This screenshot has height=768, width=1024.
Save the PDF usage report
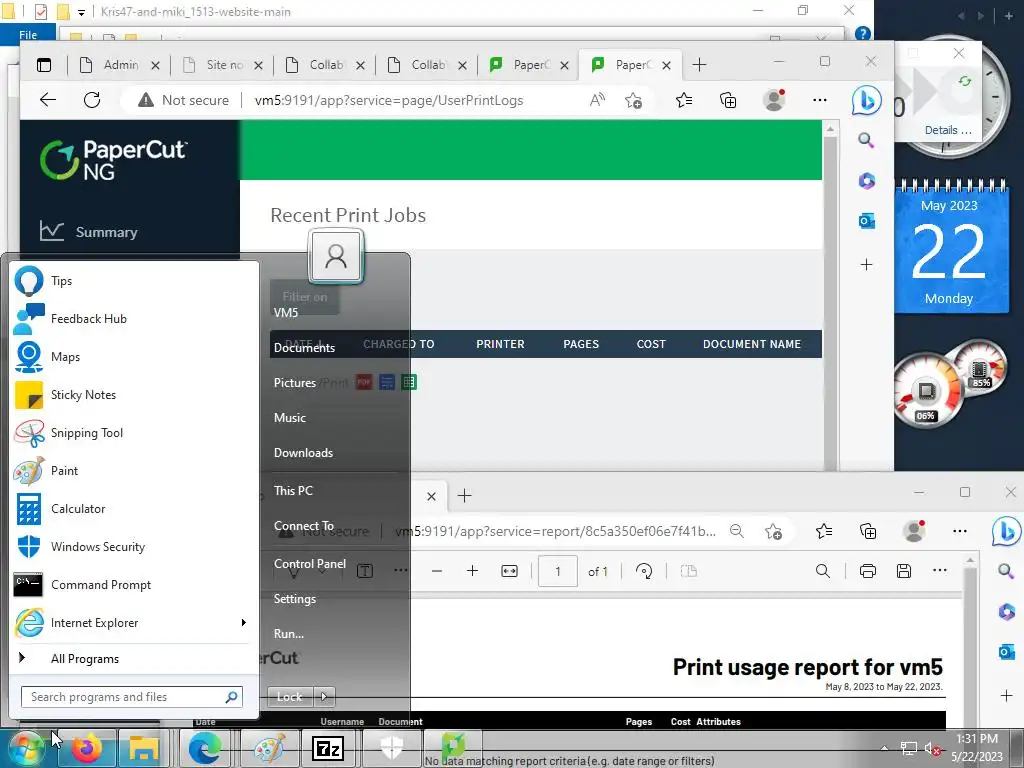click(904, 571)
